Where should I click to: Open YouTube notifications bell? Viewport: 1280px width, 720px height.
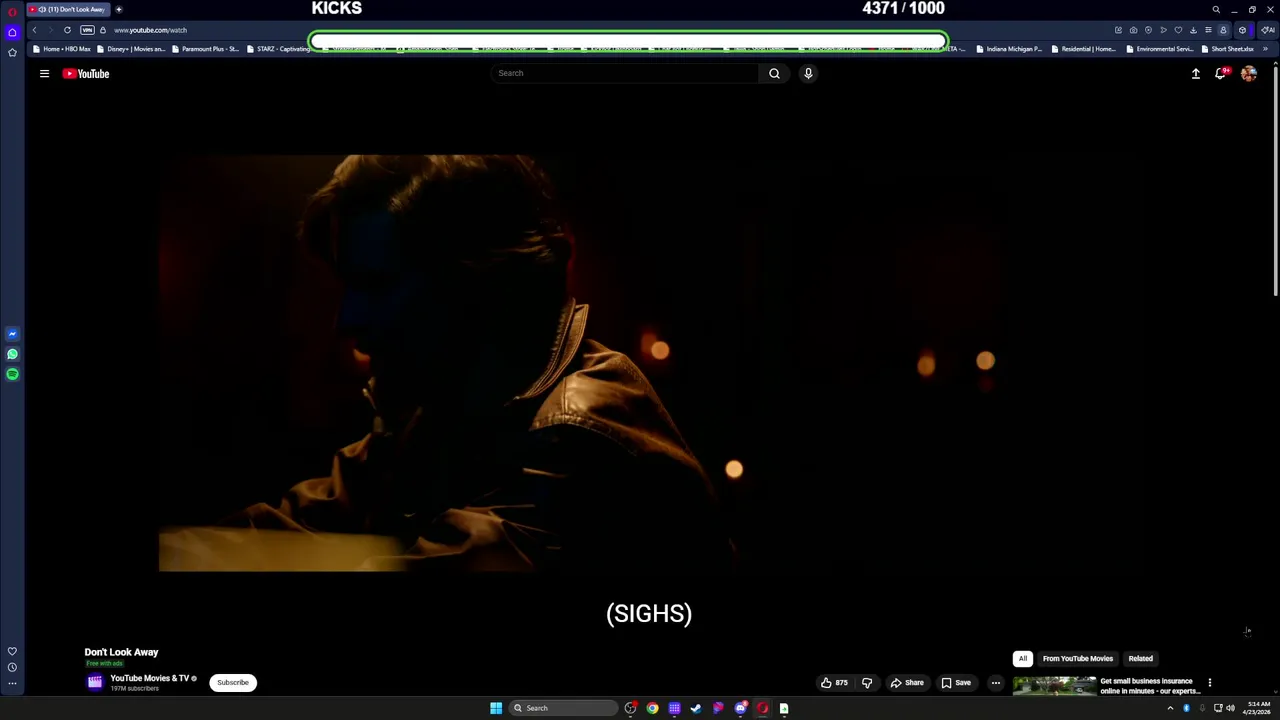(x=1221, y=73)
